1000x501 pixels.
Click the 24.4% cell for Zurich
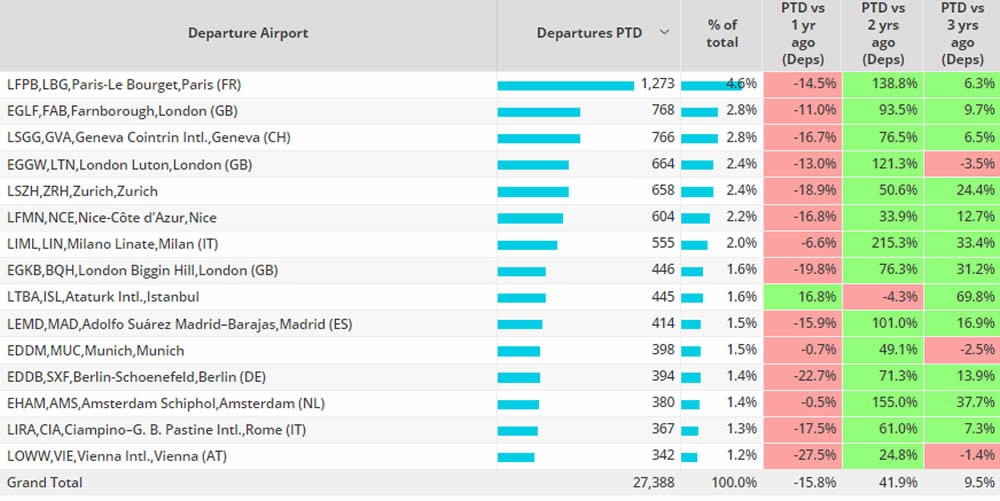962,191
